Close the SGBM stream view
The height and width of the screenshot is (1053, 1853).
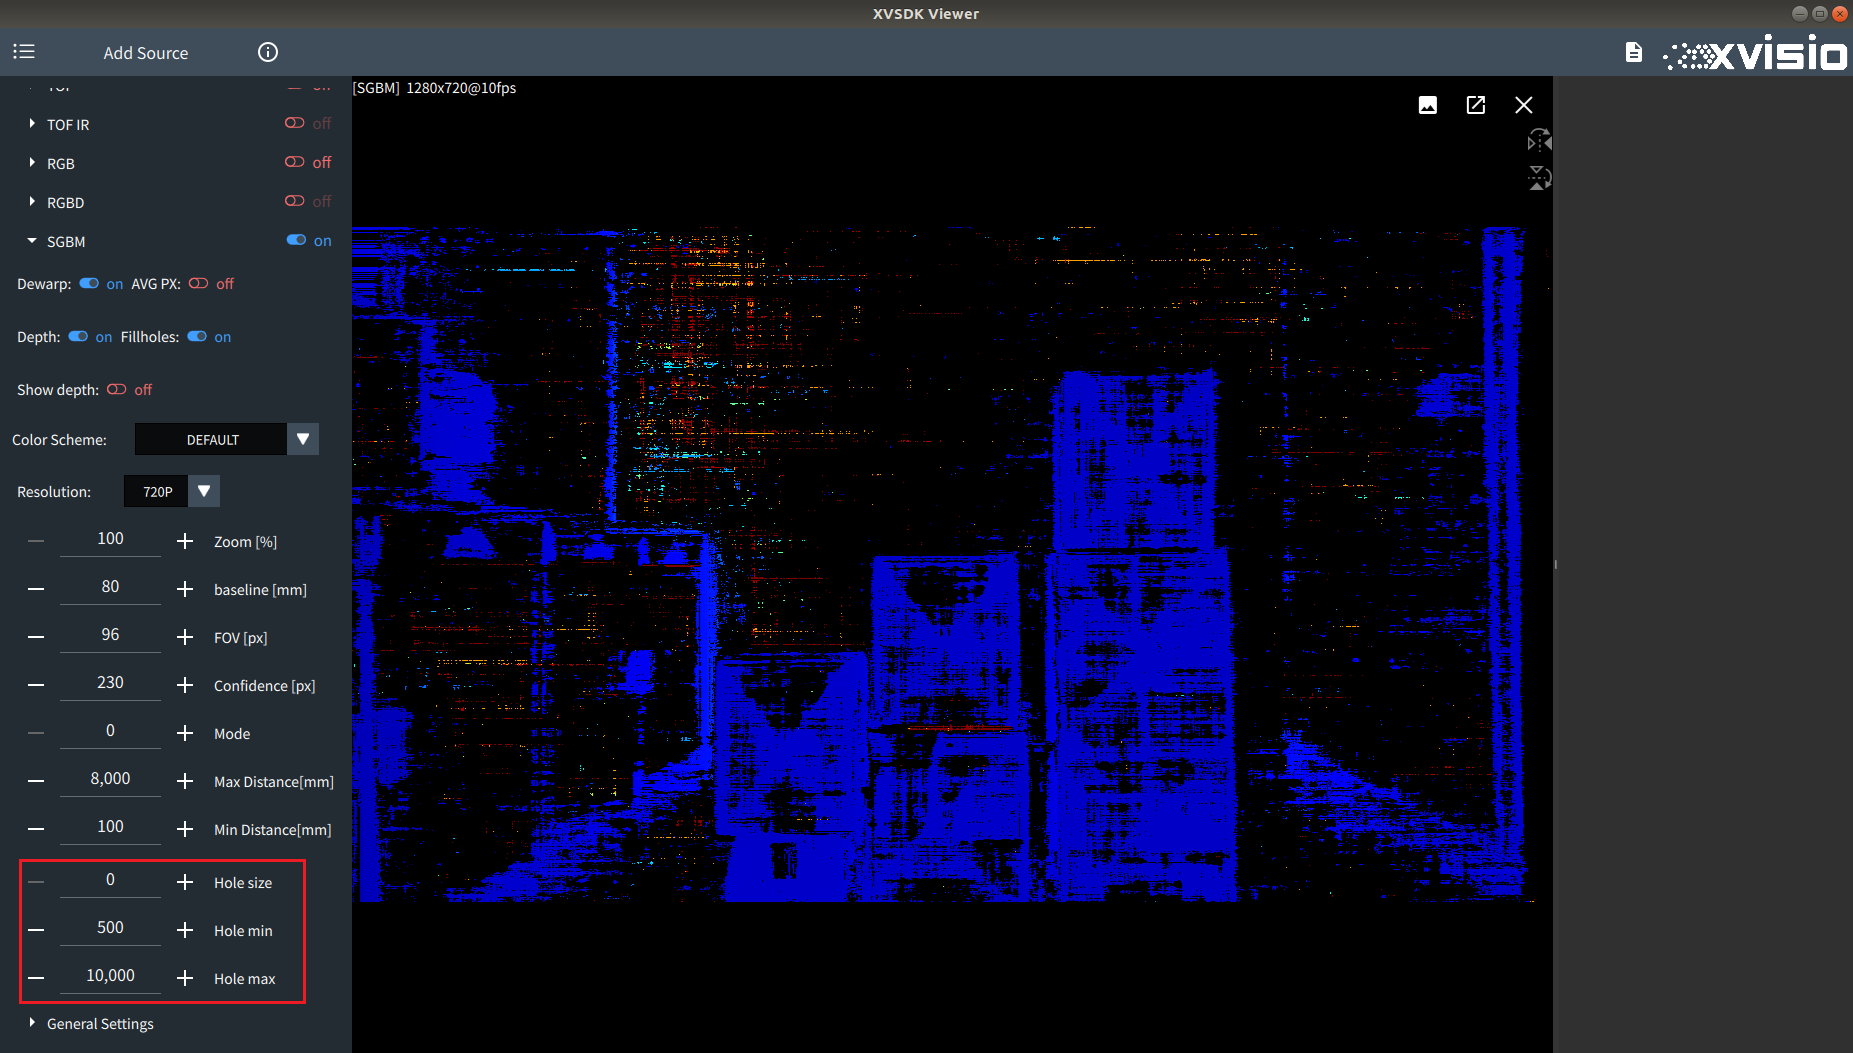coord(1524,105)
